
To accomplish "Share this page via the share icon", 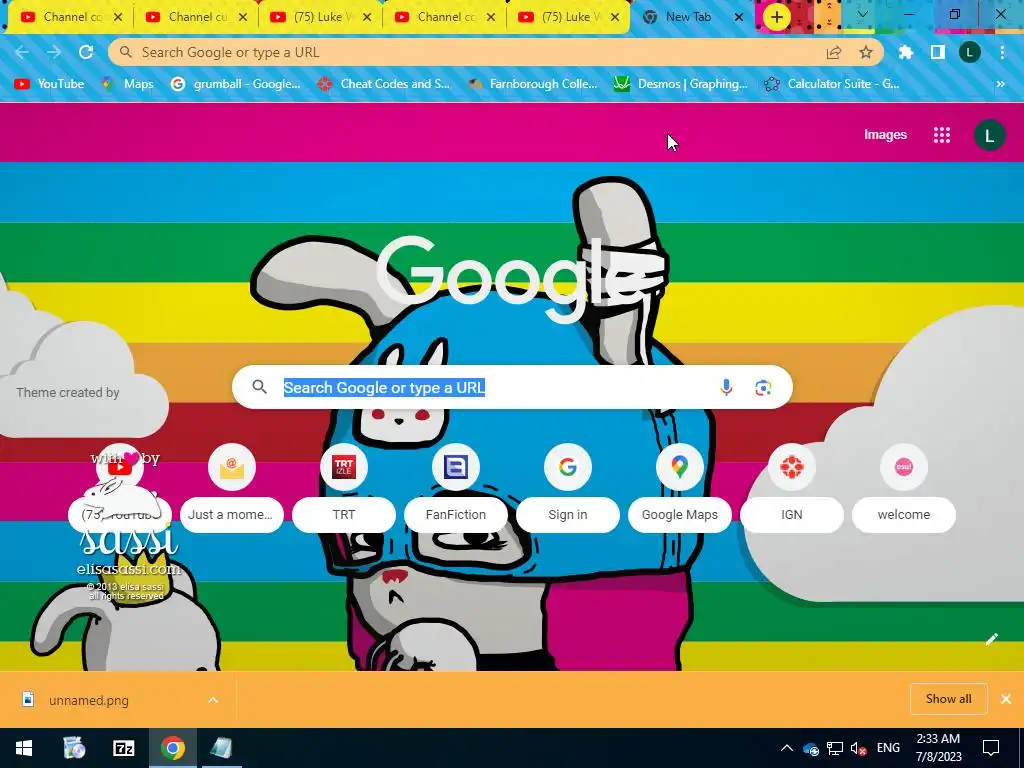I will tap(834, 52).
